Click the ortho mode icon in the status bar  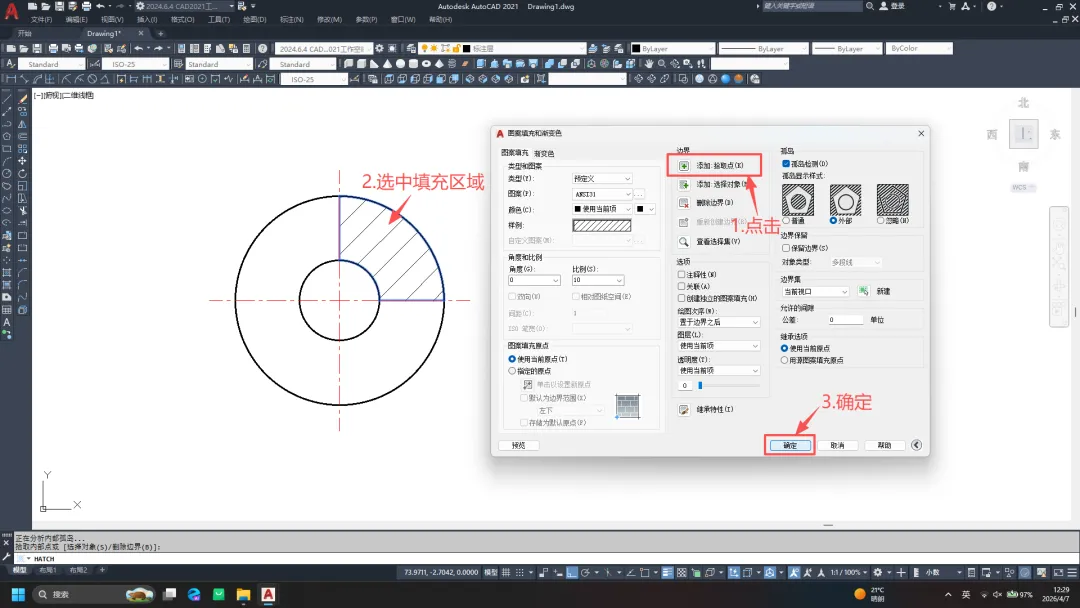pyautogui.click(x=572, y=573)
